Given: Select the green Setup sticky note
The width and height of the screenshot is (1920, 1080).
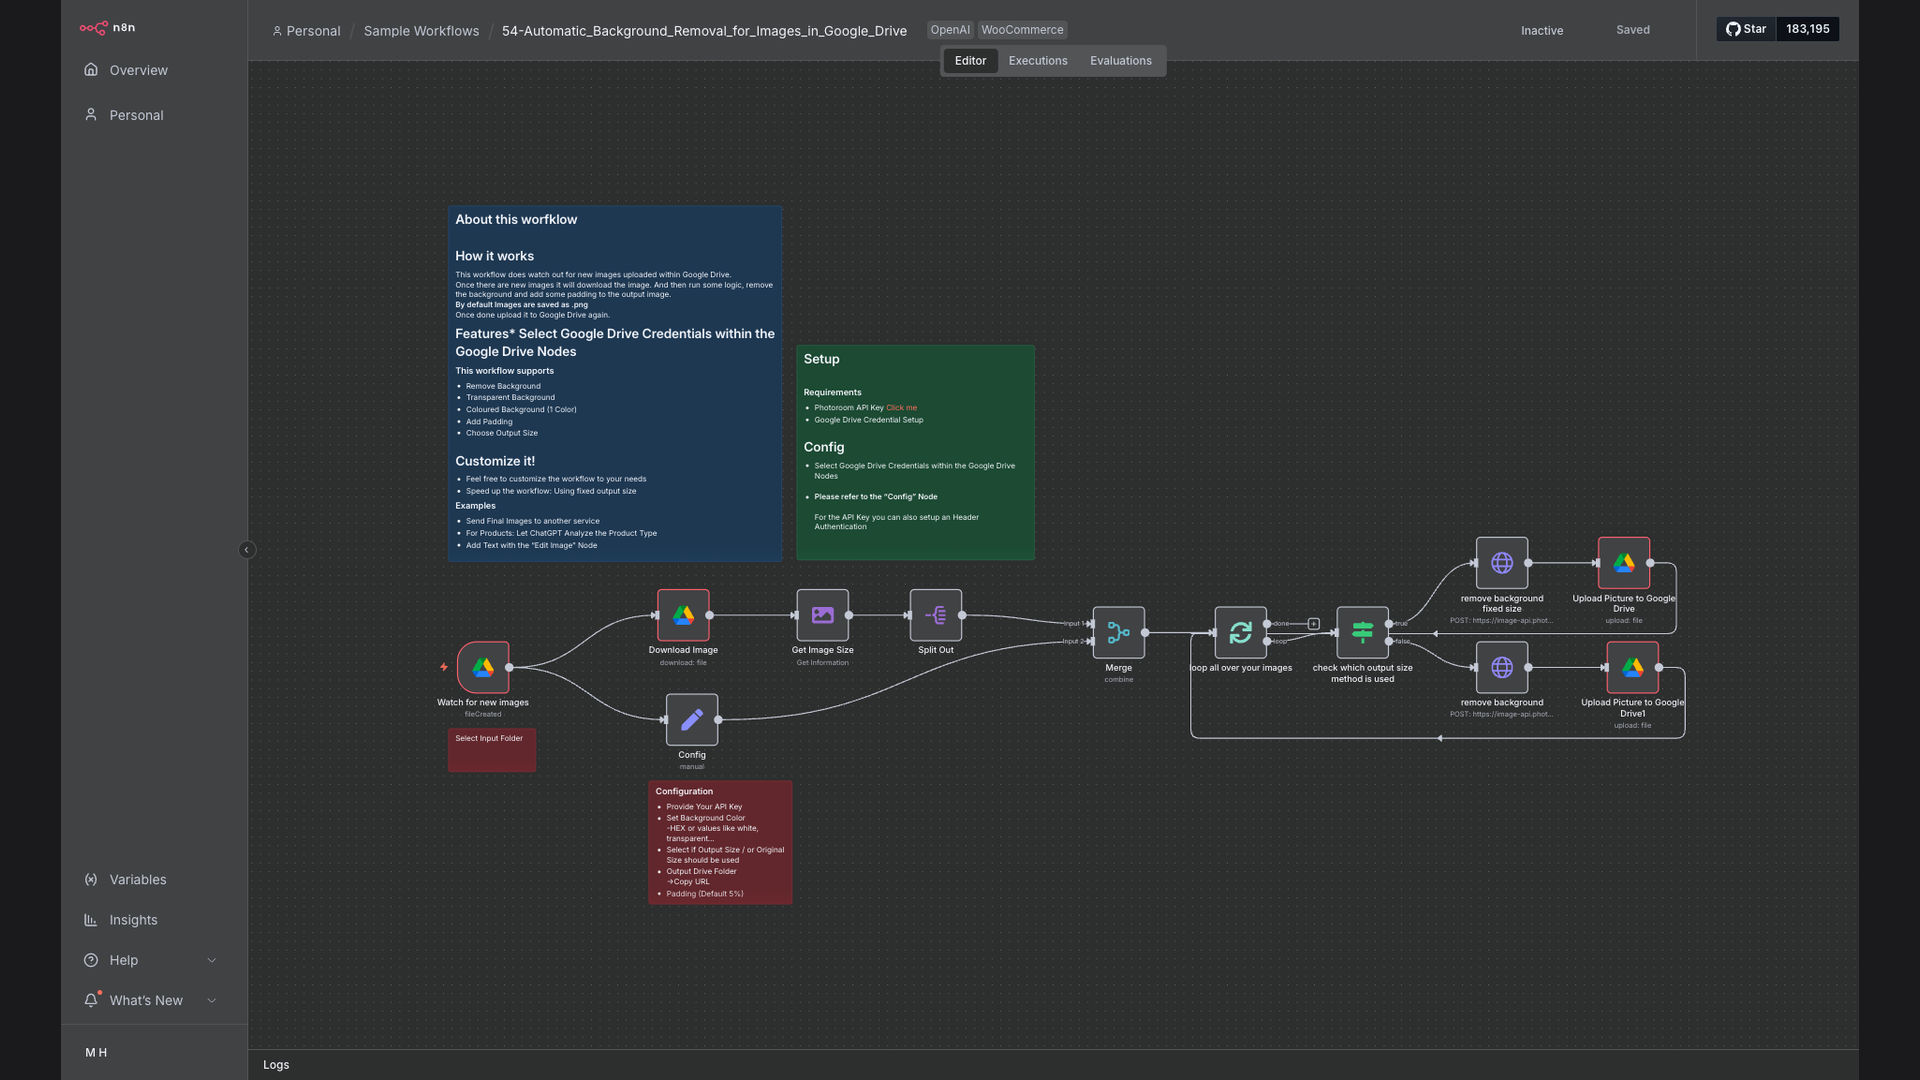Looking at the screenshot, I should tap(915, 452).
